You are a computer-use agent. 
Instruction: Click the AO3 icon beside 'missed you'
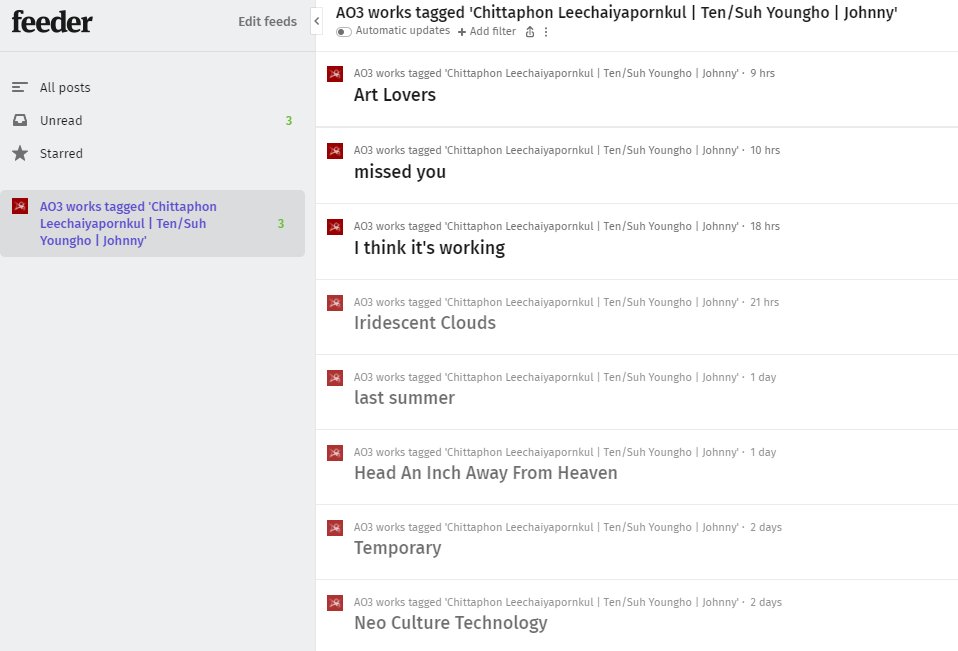(335, 151)
